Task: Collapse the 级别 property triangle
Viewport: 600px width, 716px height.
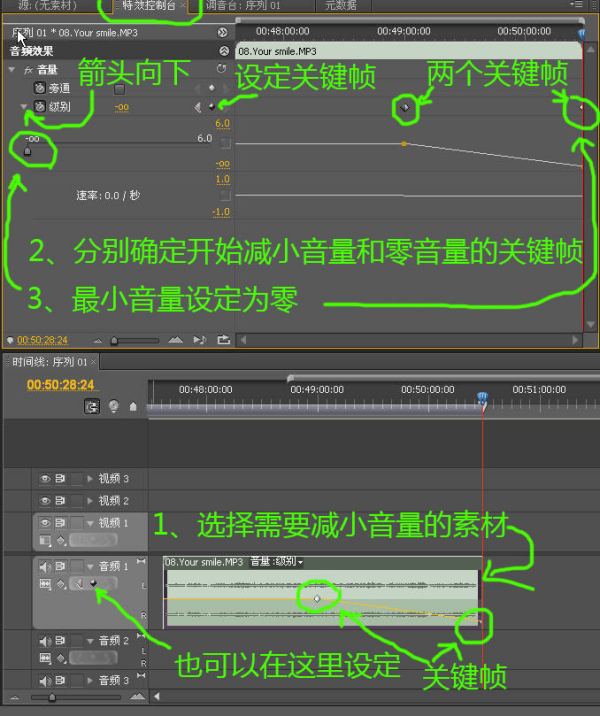Action: coord(24,106)
